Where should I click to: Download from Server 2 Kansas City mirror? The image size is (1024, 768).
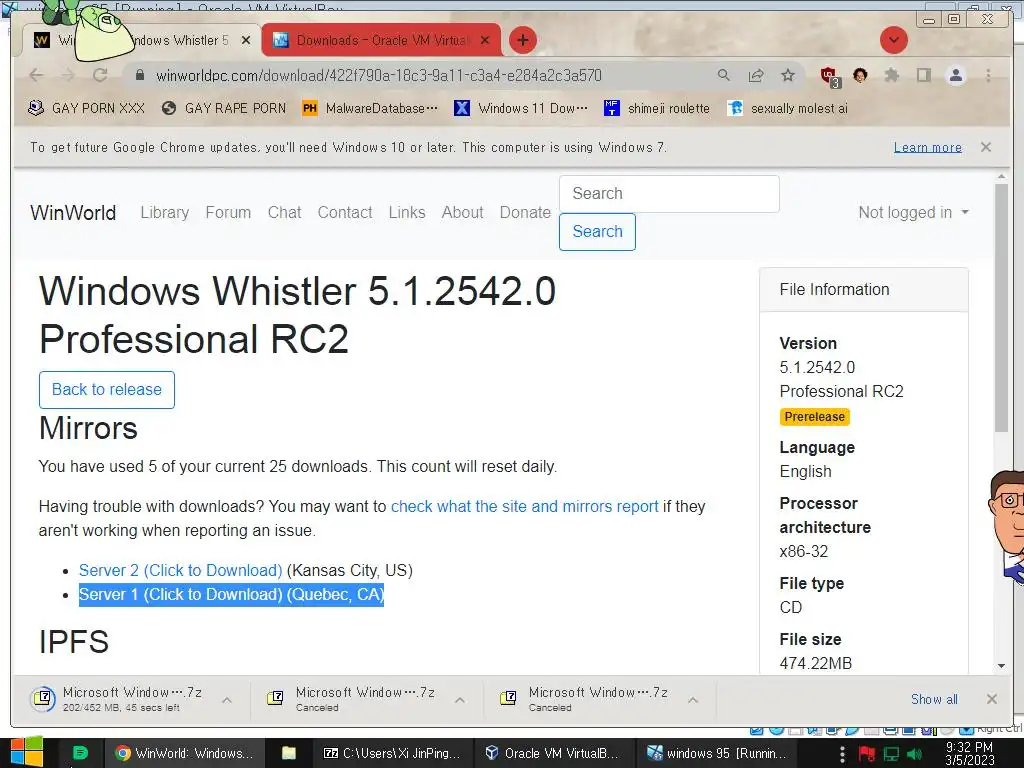(180, 570)
